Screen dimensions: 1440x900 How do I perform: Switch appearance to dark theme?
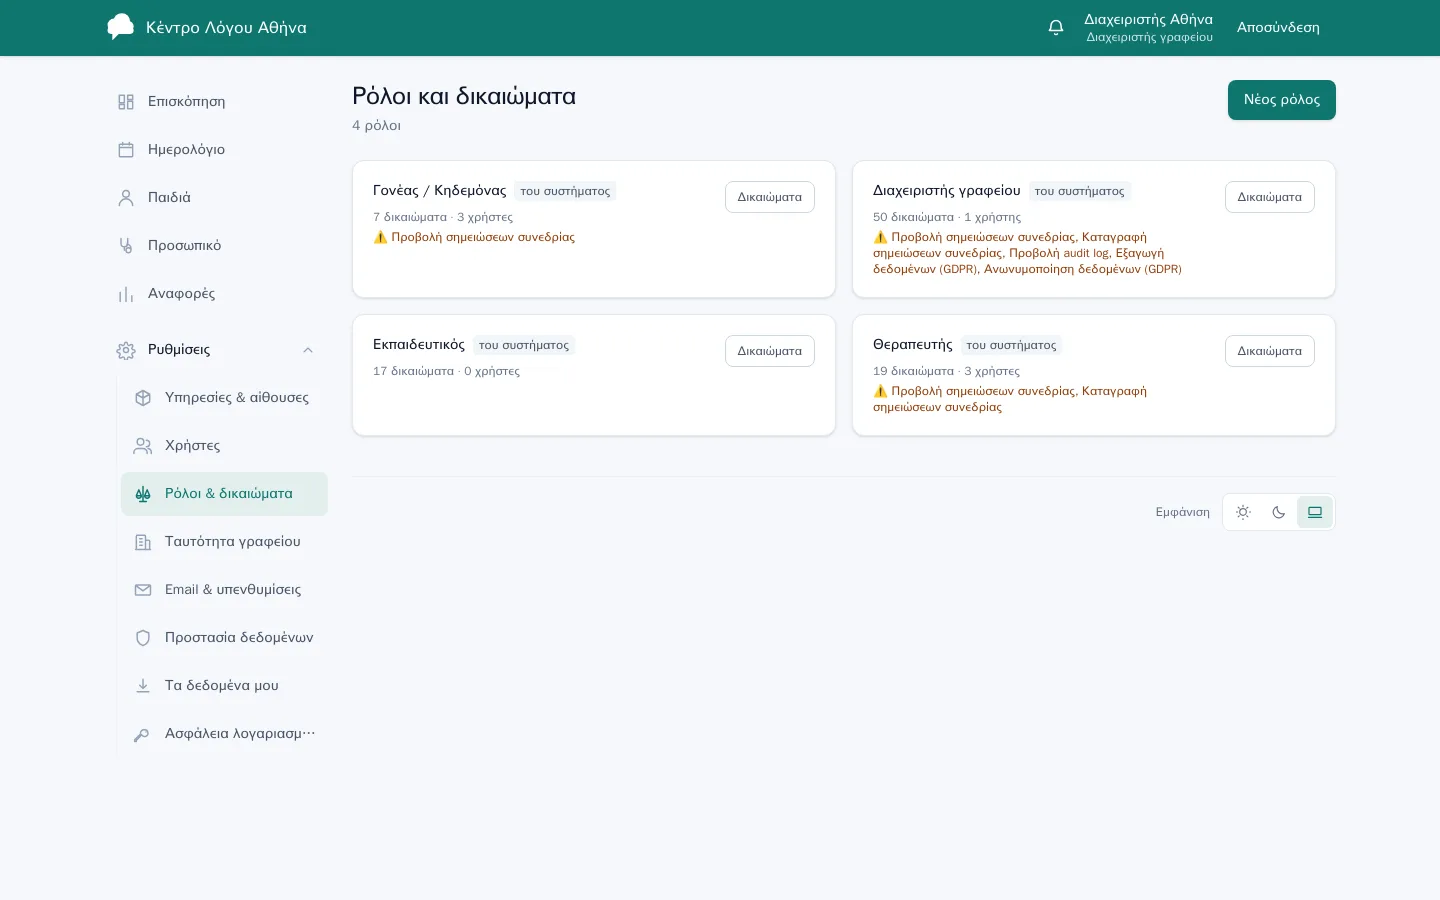(1279, 512)
